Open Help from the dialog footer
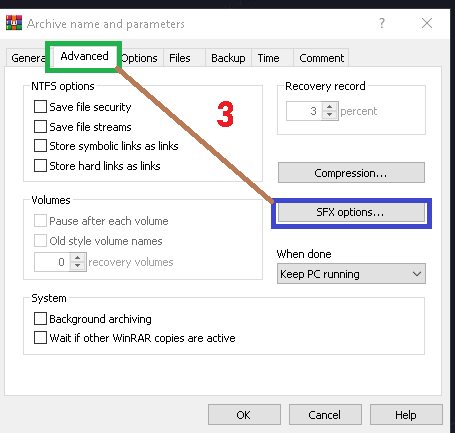The height and width of the screenshot is (433, 455). (x=406, y=415)
